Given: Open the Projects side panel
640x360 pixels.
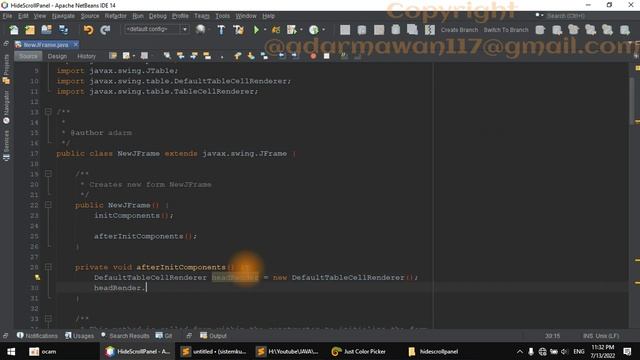Looking at the screenshot, I should [6, 69].
